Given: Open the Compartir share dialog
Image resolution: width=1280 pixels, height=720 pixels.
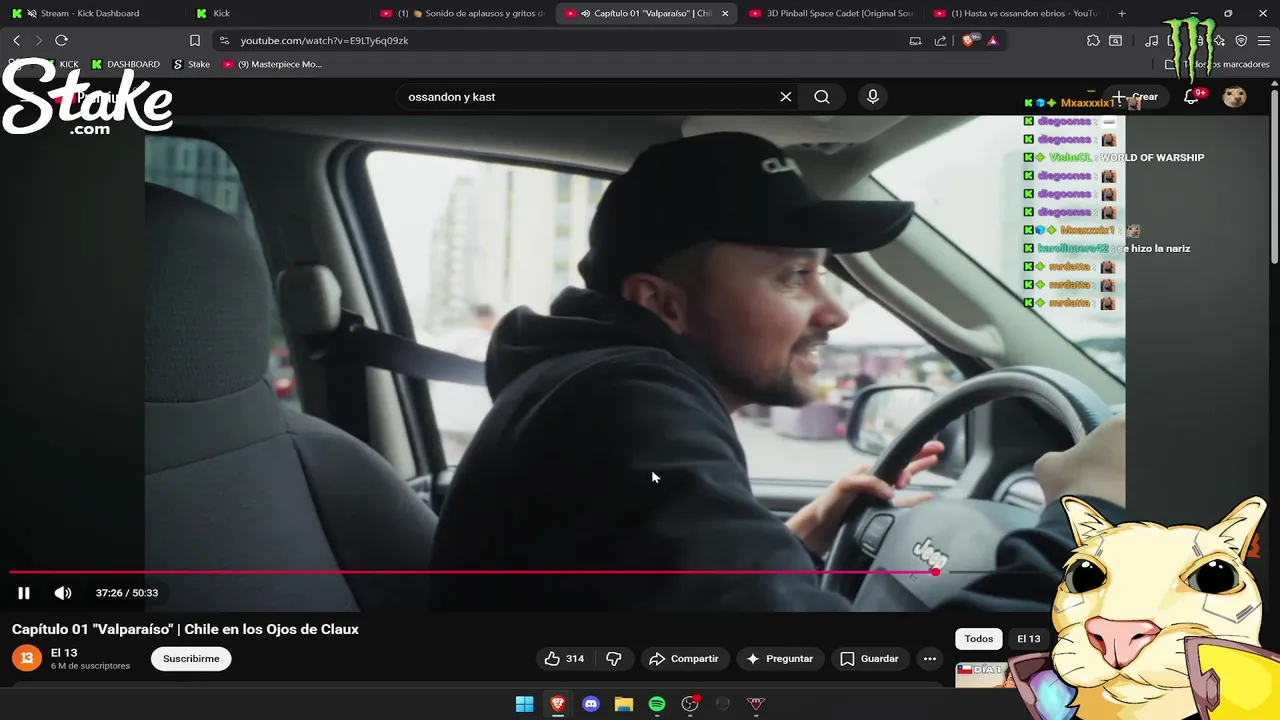Looking at the screenshot, I should (684, 659).
